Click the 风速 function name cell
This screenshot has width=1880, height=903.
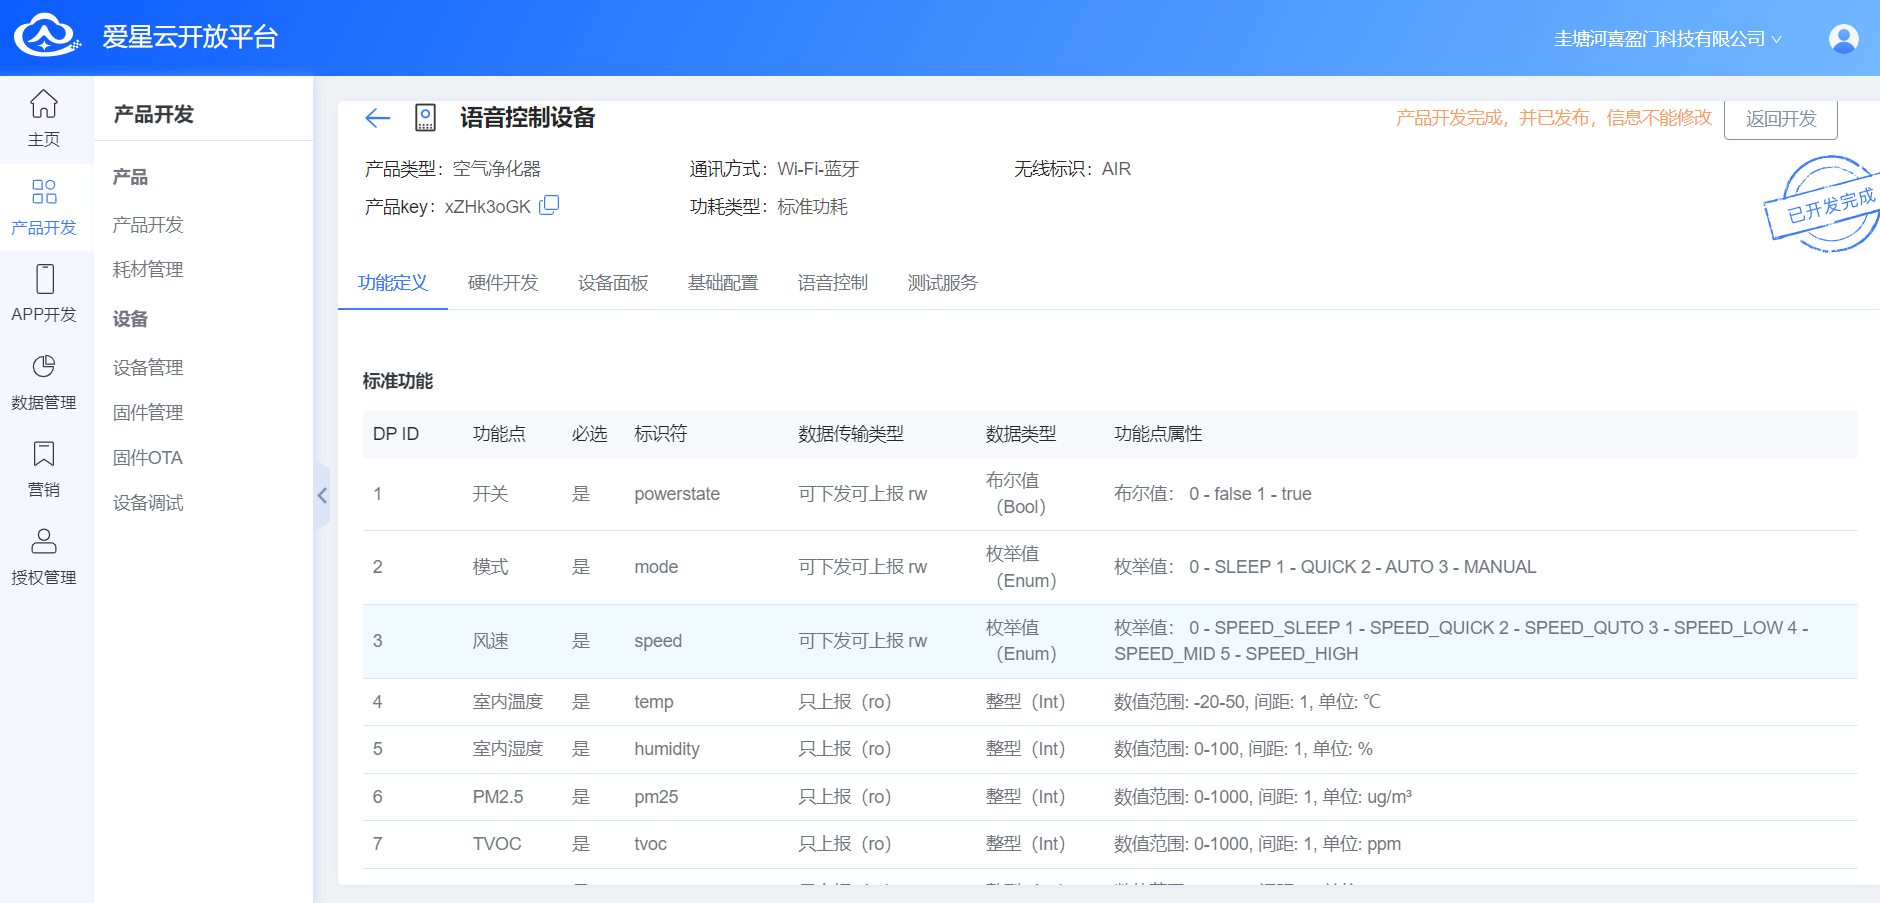490,641
